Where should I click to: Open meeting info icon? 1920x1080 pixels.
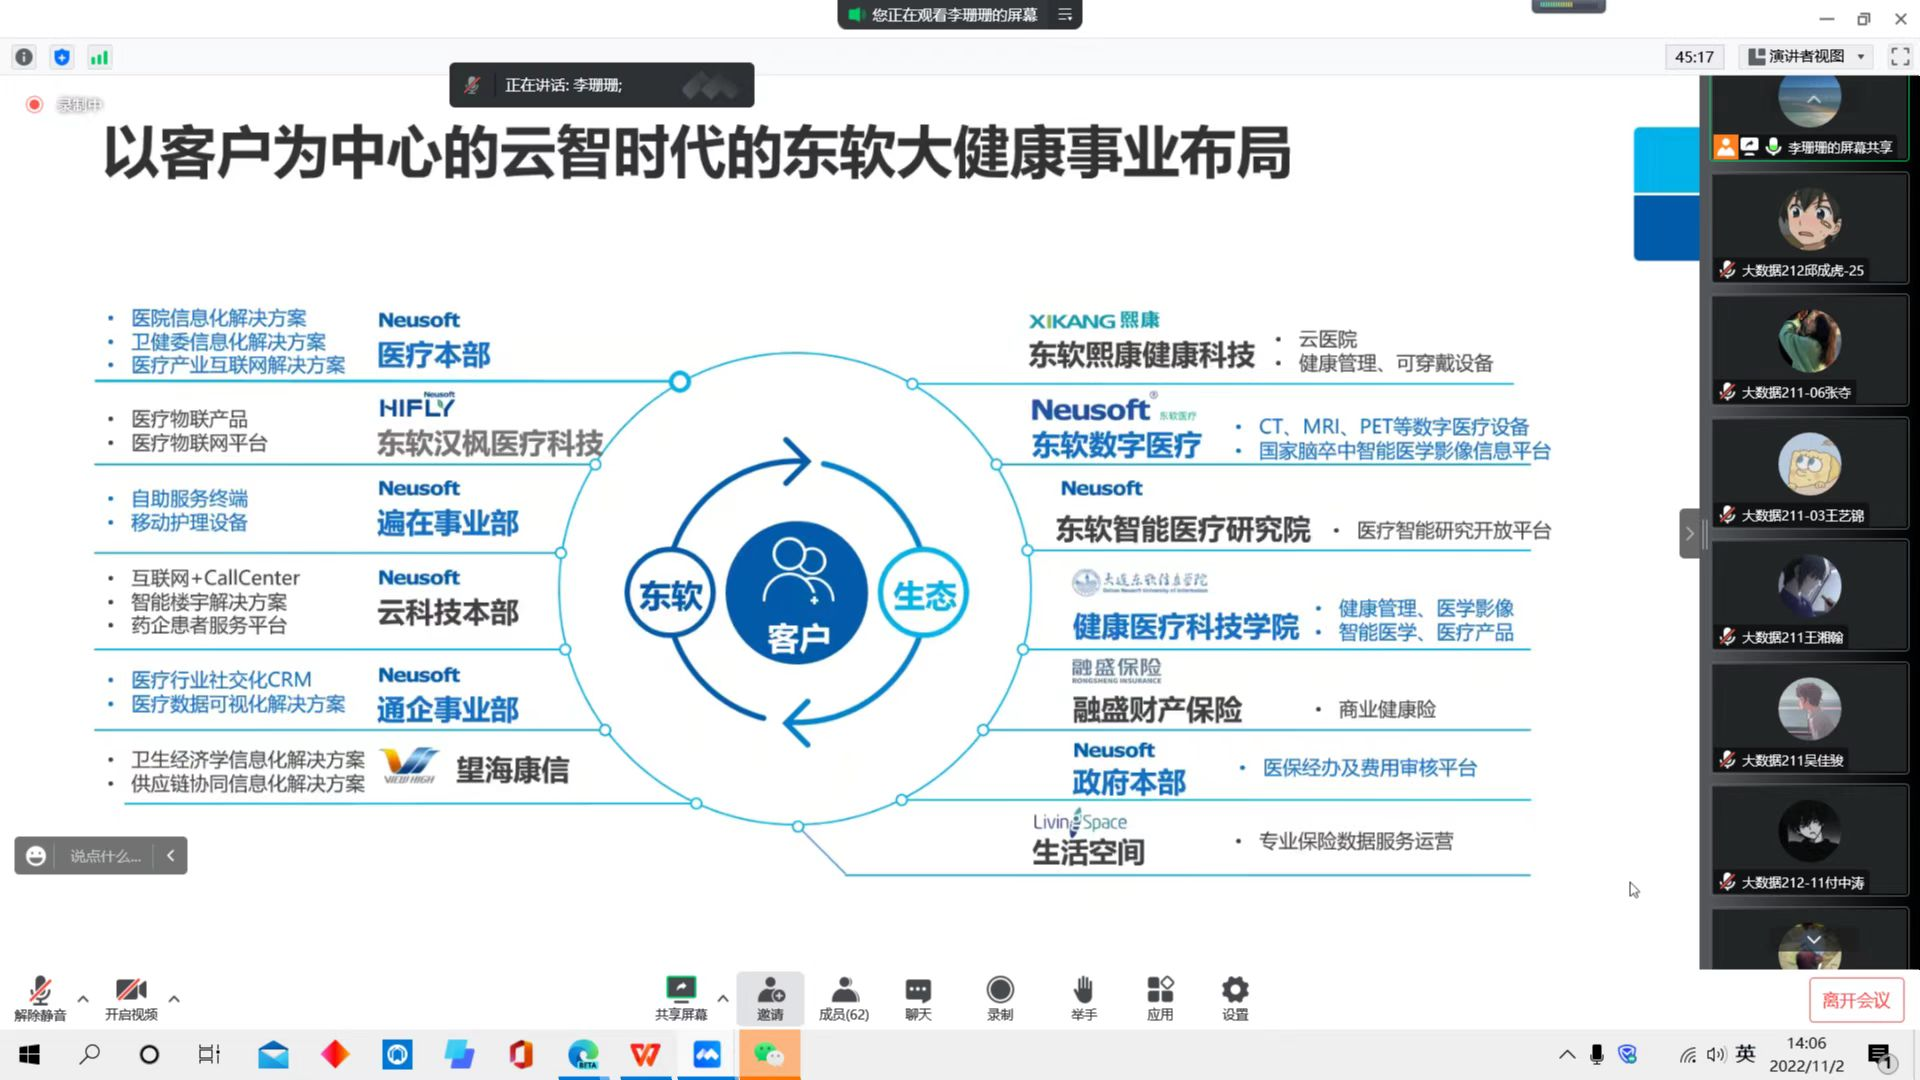tap(24, 57)
